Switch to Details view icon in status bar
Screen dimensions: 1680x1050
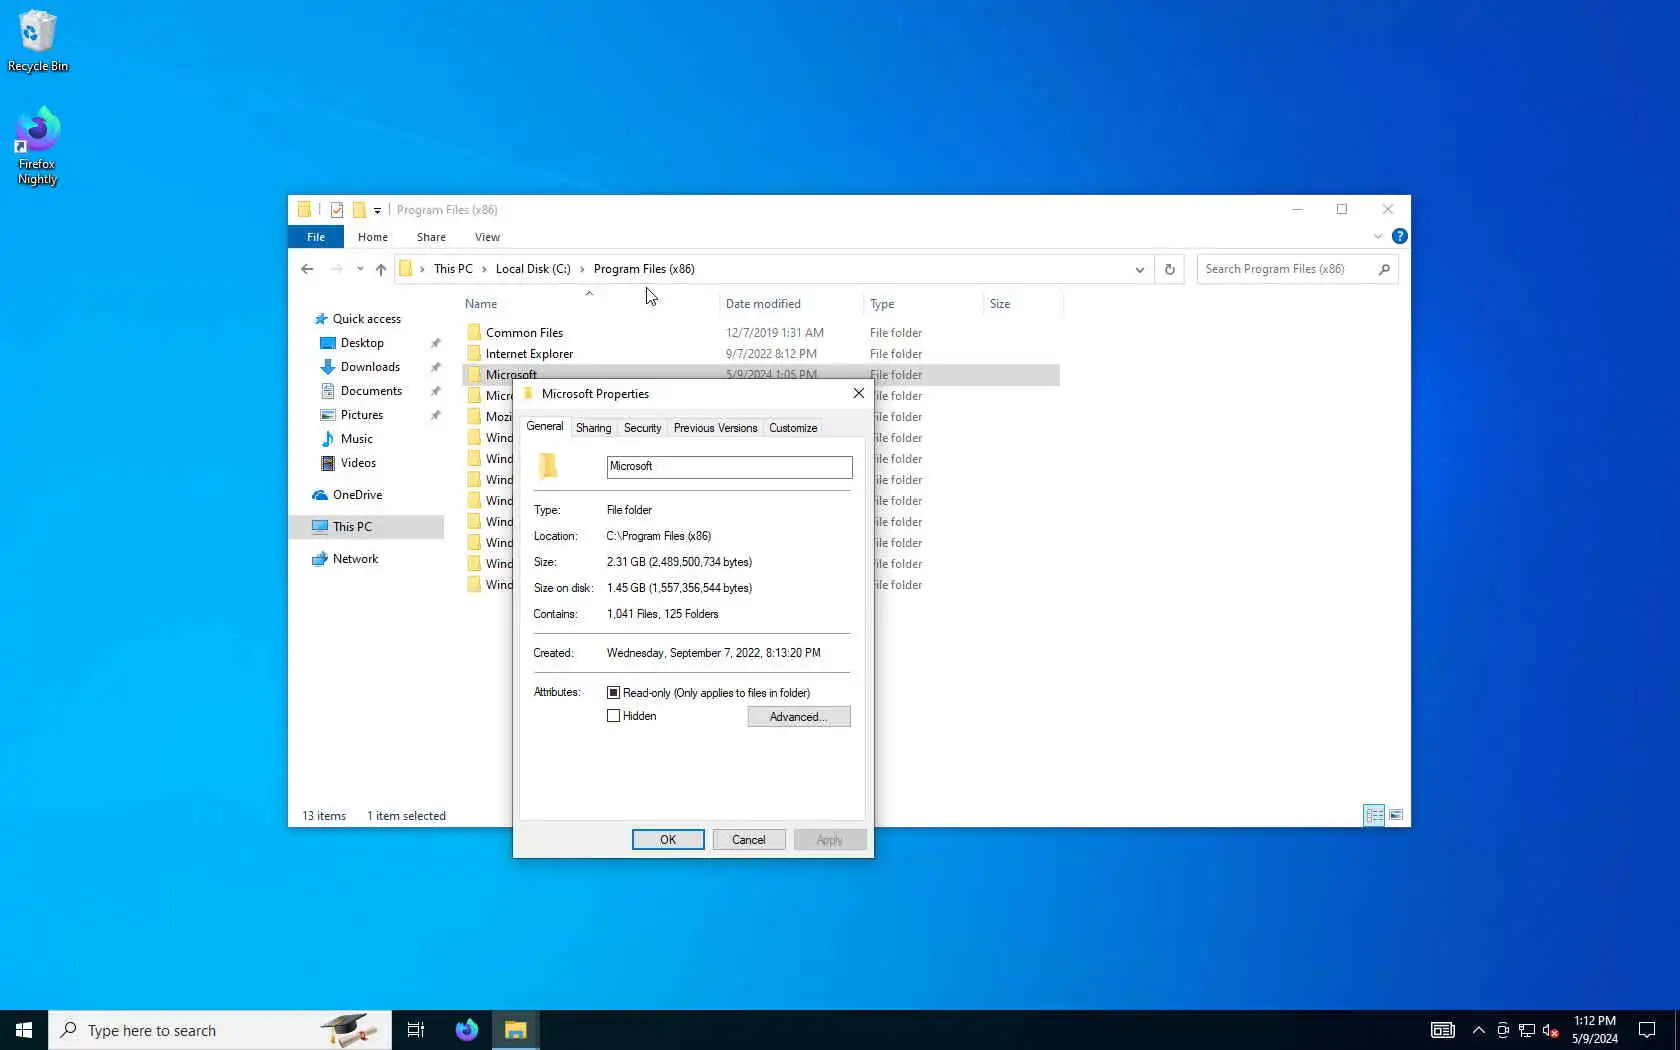(x=1375, y=815)
